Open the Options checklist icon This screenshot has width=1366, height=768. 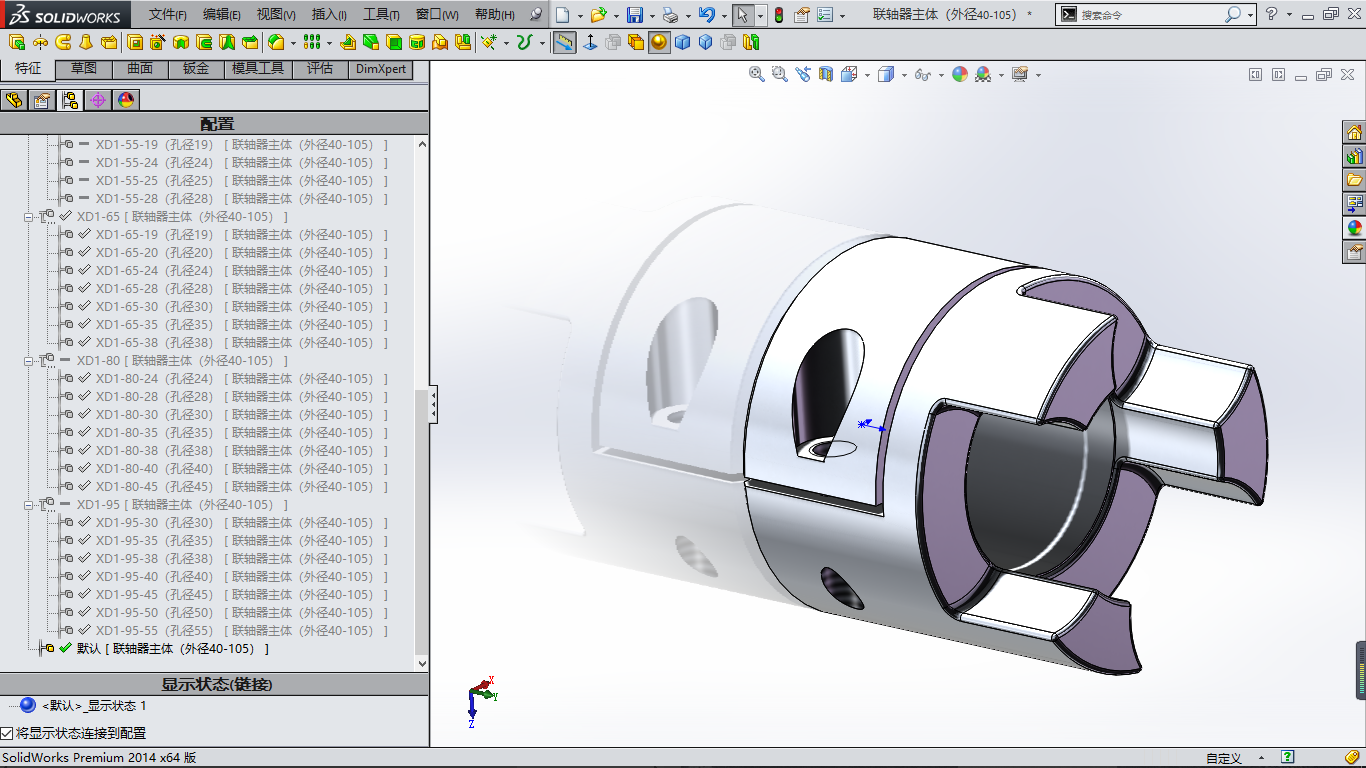(825, 15)
